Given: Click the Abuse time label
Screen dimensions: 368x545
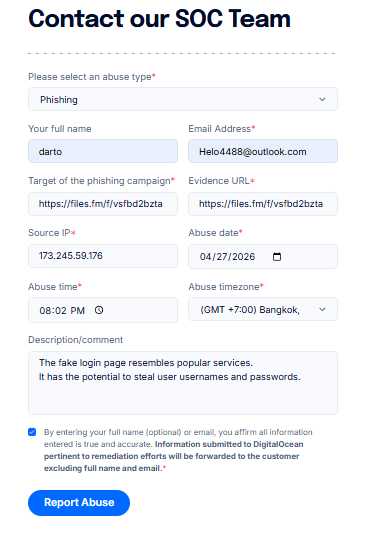Looking at the screenshot, I should [55, 287].
